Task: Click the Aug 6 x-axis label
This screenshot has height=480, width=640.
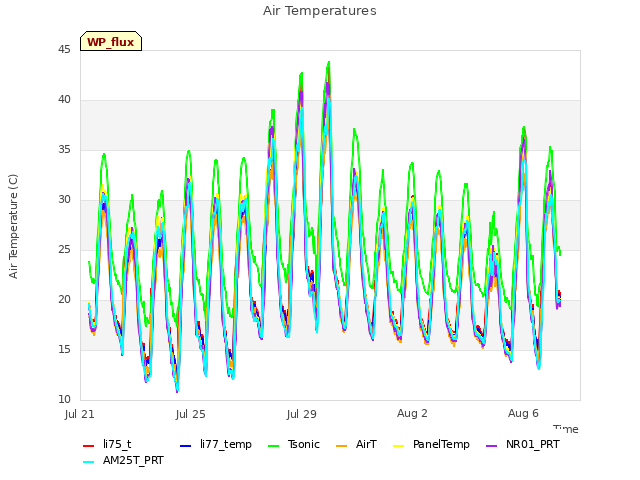Action: coord(523,413)
